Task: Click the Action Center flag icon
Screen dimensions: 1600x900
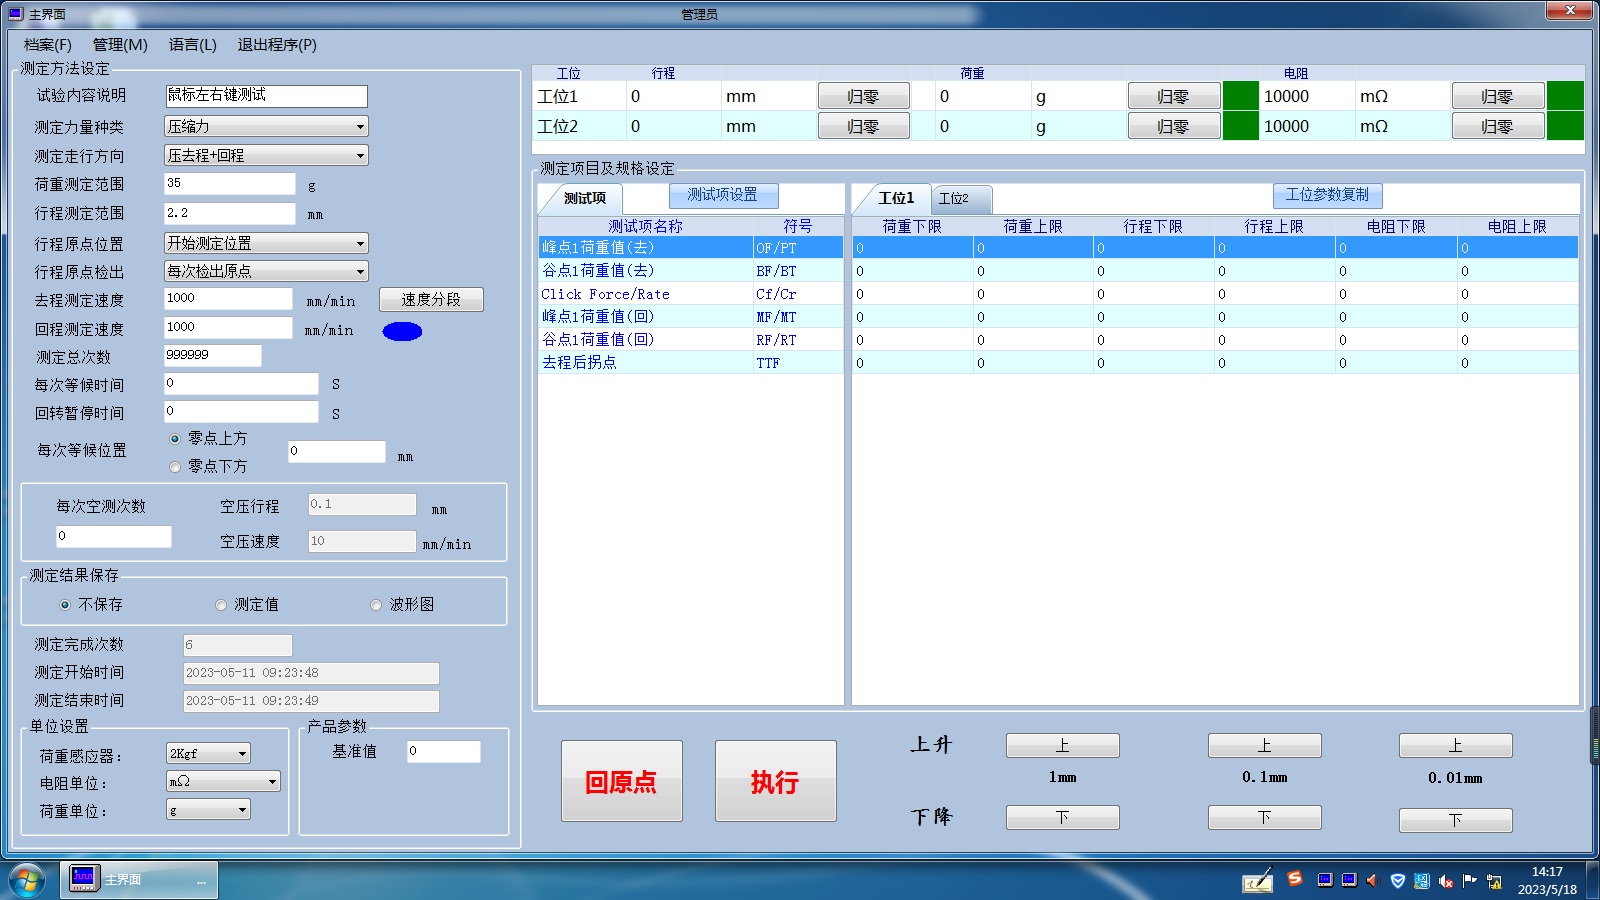Action: point(1469,881)
